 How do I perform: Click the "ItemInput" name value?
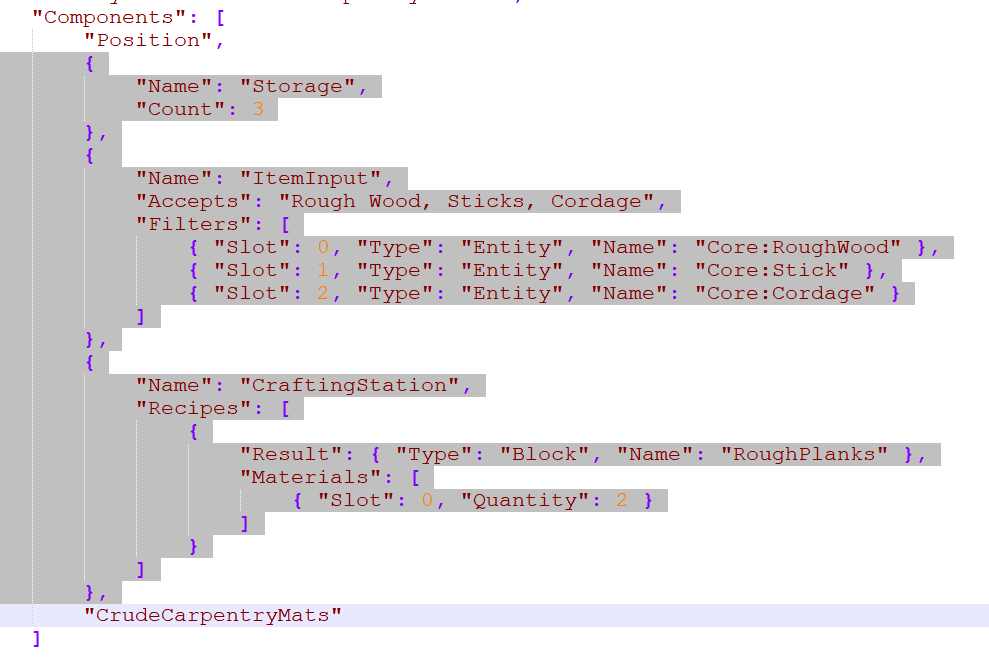pyautogui.click(x=310, y=178)
